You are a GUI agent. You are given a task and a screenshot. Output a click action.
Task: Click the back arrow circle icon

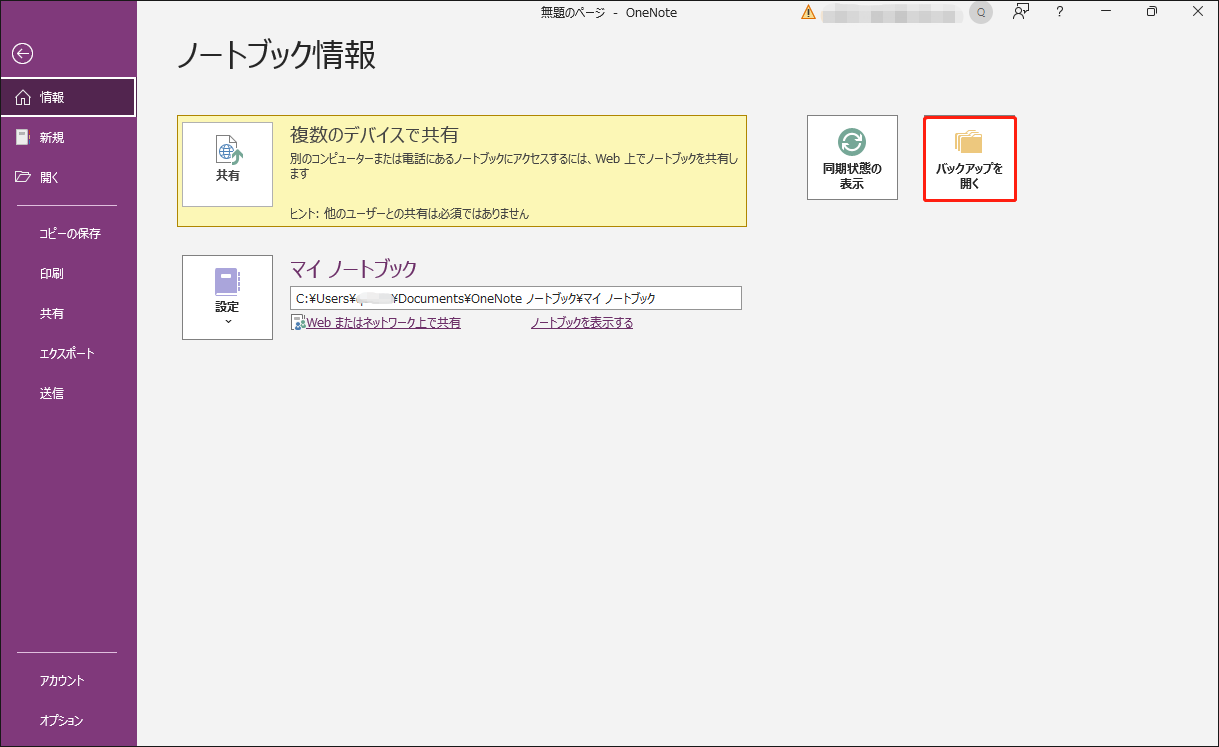(22, 54)
